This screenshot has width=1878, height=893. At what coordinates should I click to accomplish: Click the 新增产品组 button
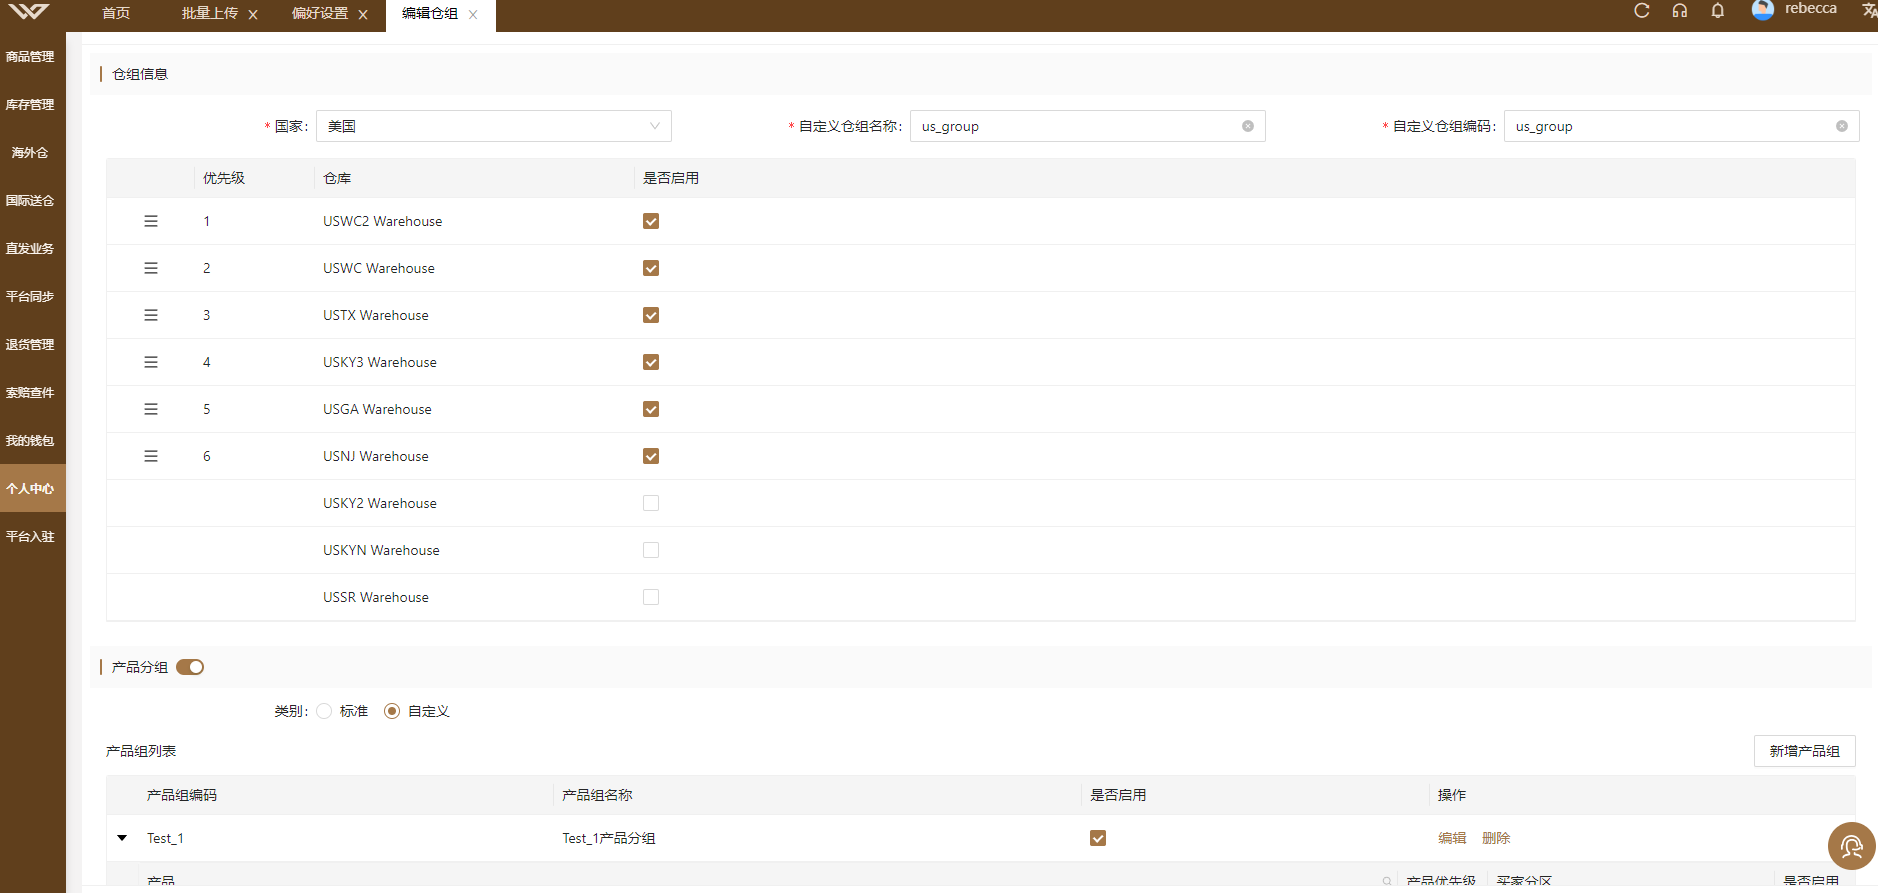point(1804,751)
